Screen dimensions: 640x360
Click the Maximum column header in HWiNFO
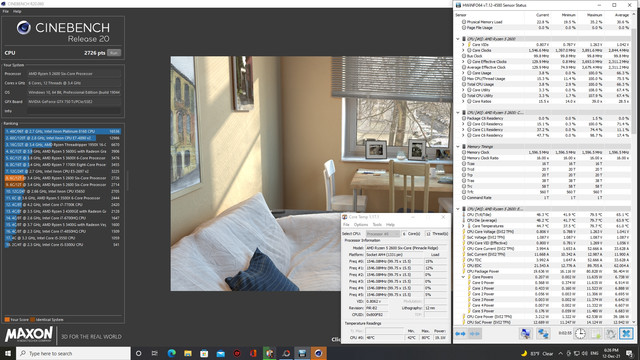pos(594,15)
